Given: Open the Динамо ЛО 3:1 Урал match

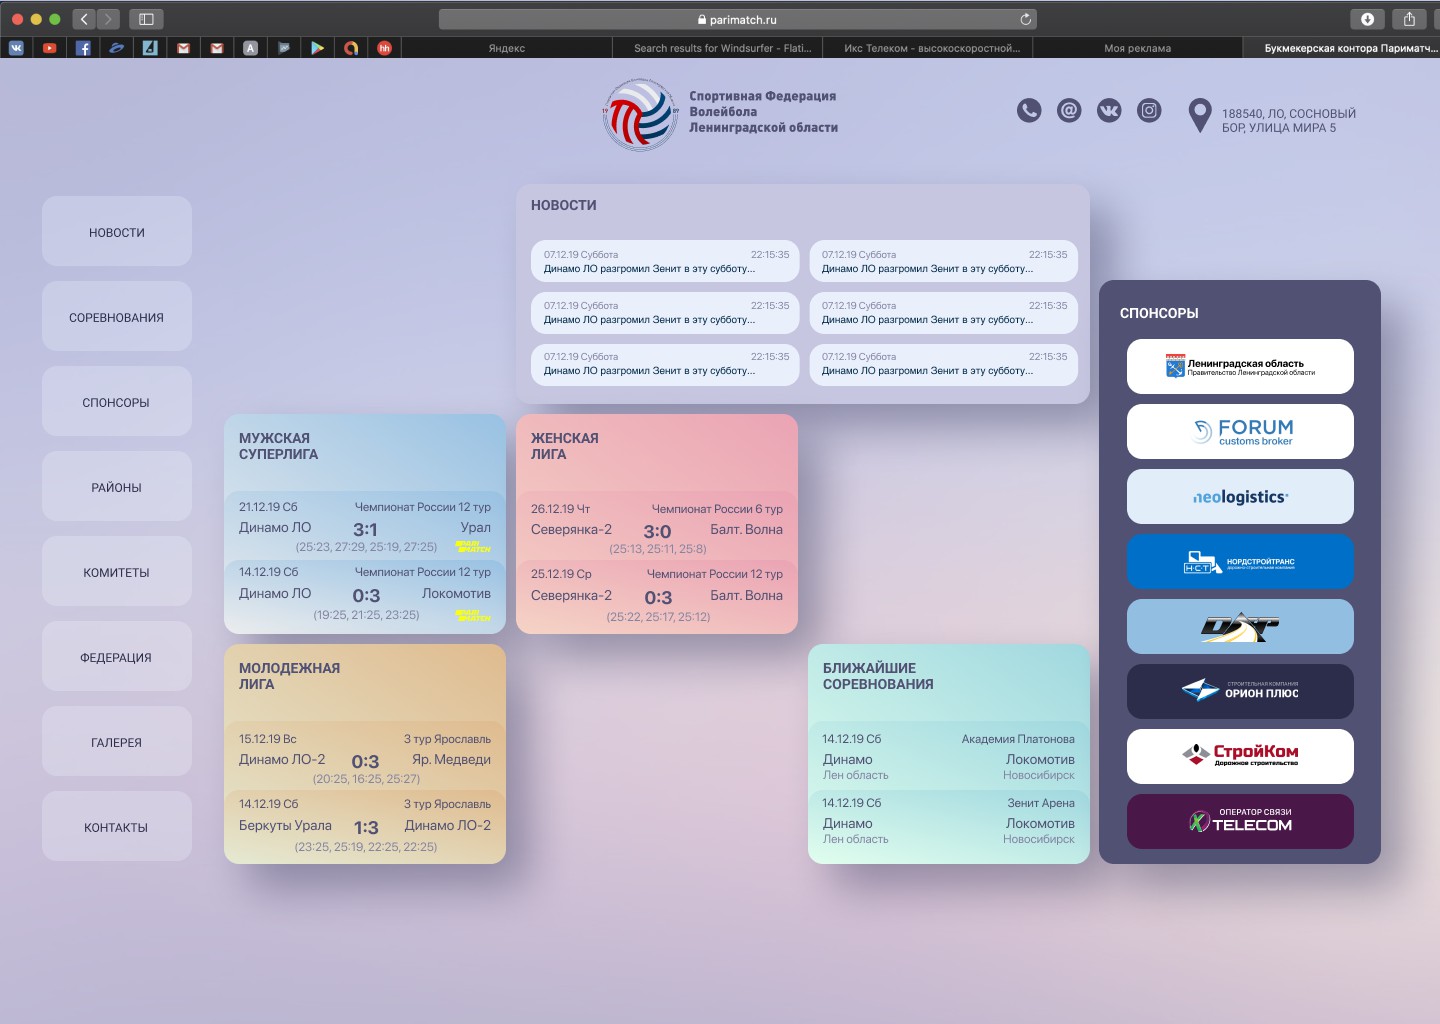Looking at the screenshot, I should pos(365,526).
